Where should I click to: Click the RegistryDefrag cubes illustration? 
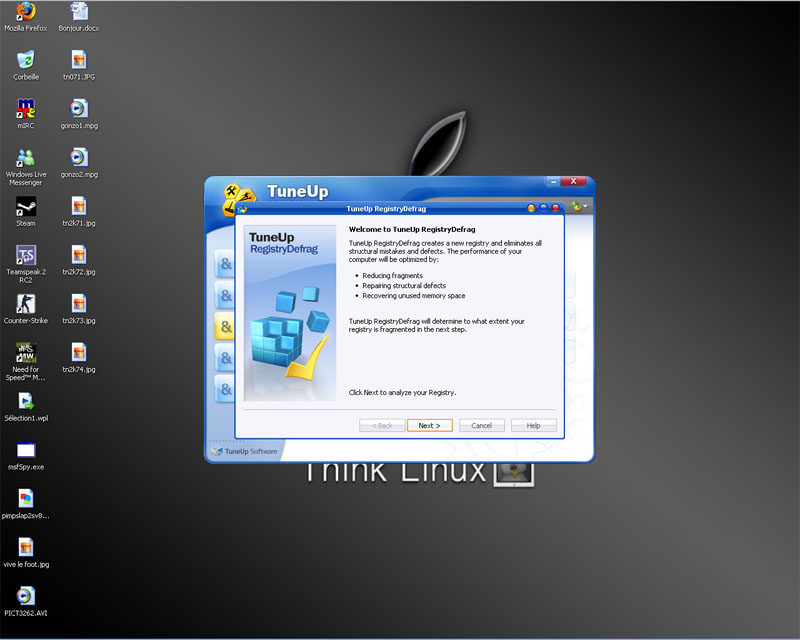point(290,334)
